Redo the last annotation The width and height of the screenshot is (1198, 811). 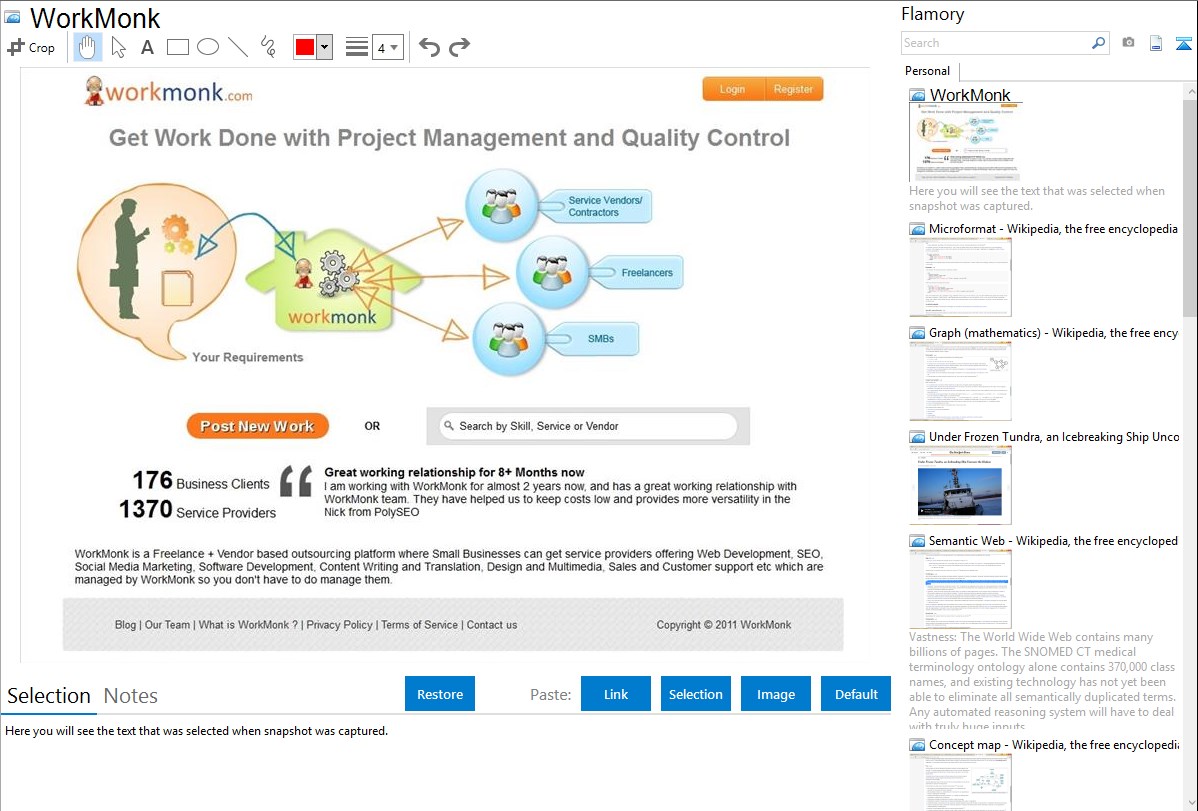[x=459, y=47]
